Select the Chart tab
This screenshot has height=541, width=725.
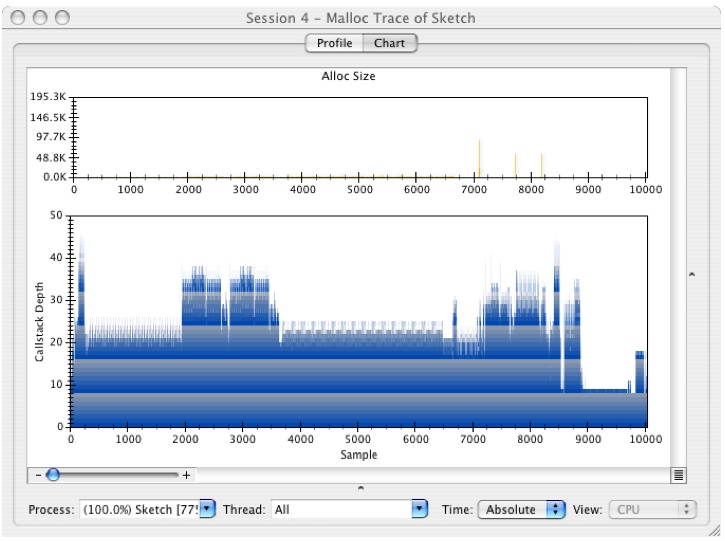(389, 43)
